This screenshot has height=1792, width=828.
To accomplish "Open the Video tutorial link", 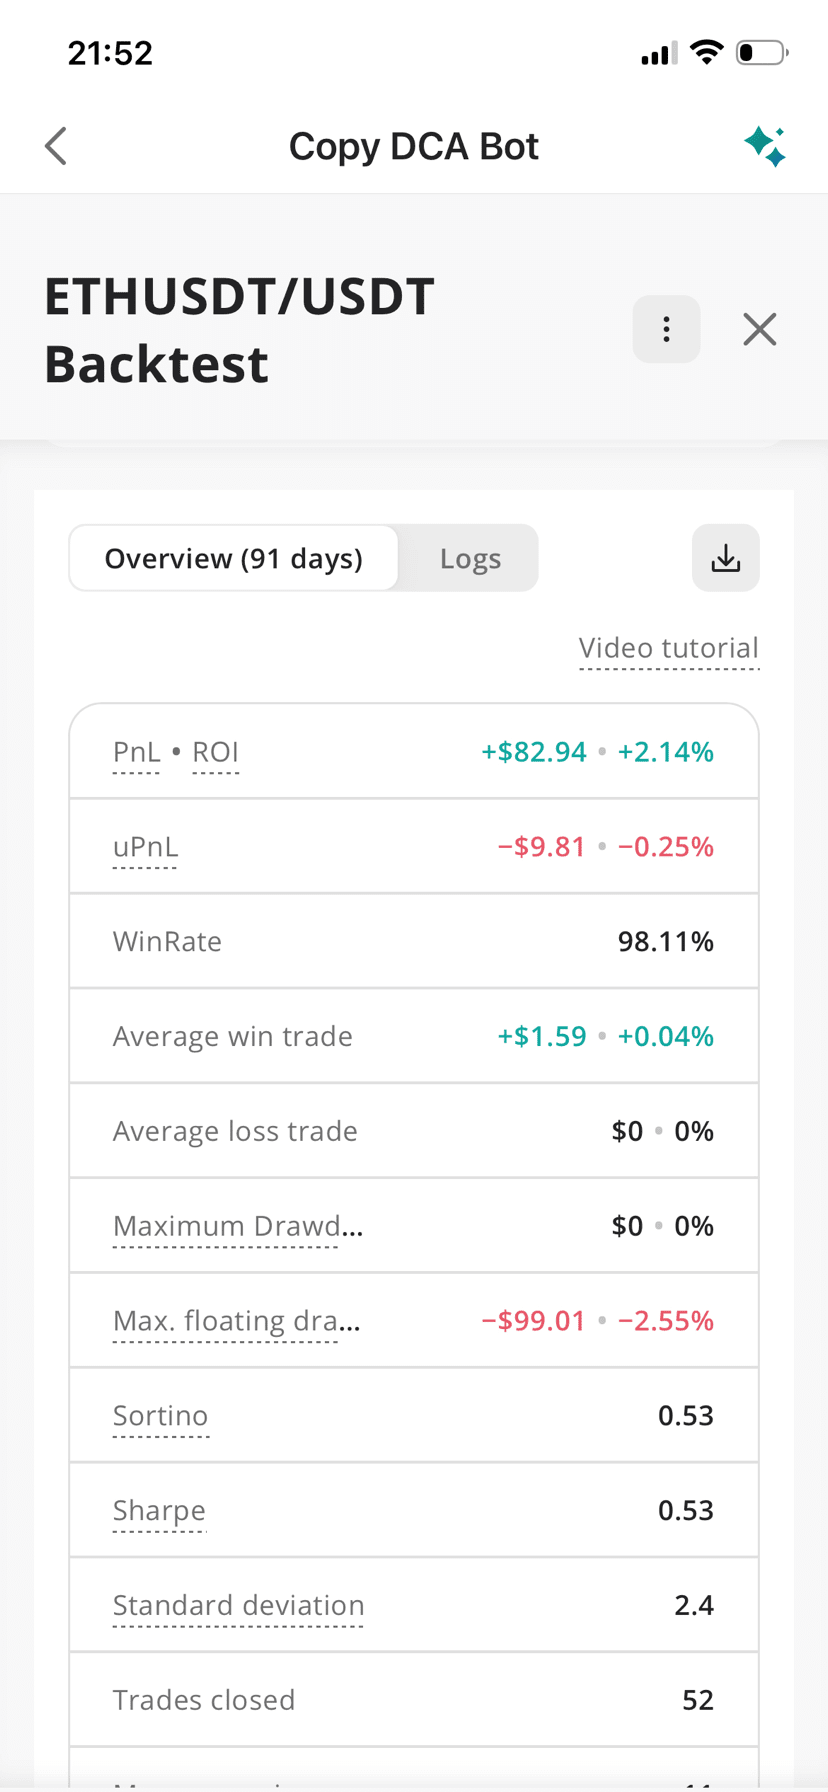I will (669, 648).
